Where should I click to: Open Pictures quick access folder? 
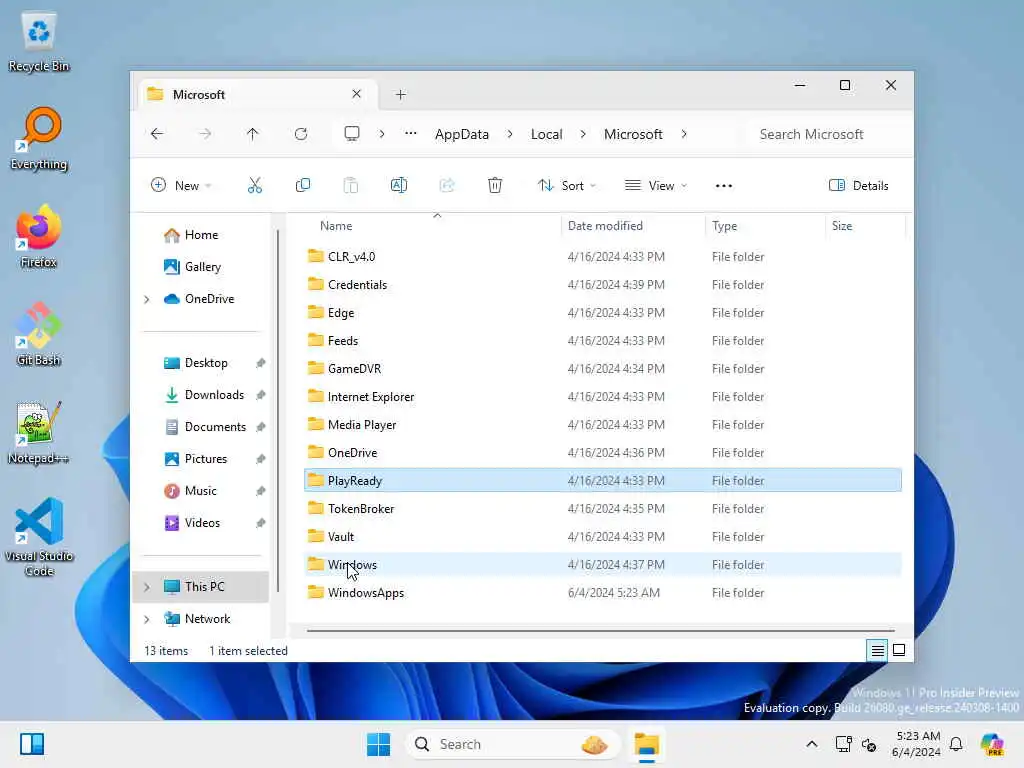tap(206, 458)
